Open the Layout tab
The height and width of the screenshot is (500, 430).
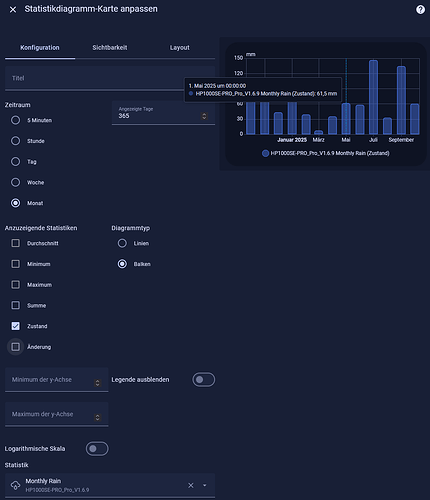(180, 48)
